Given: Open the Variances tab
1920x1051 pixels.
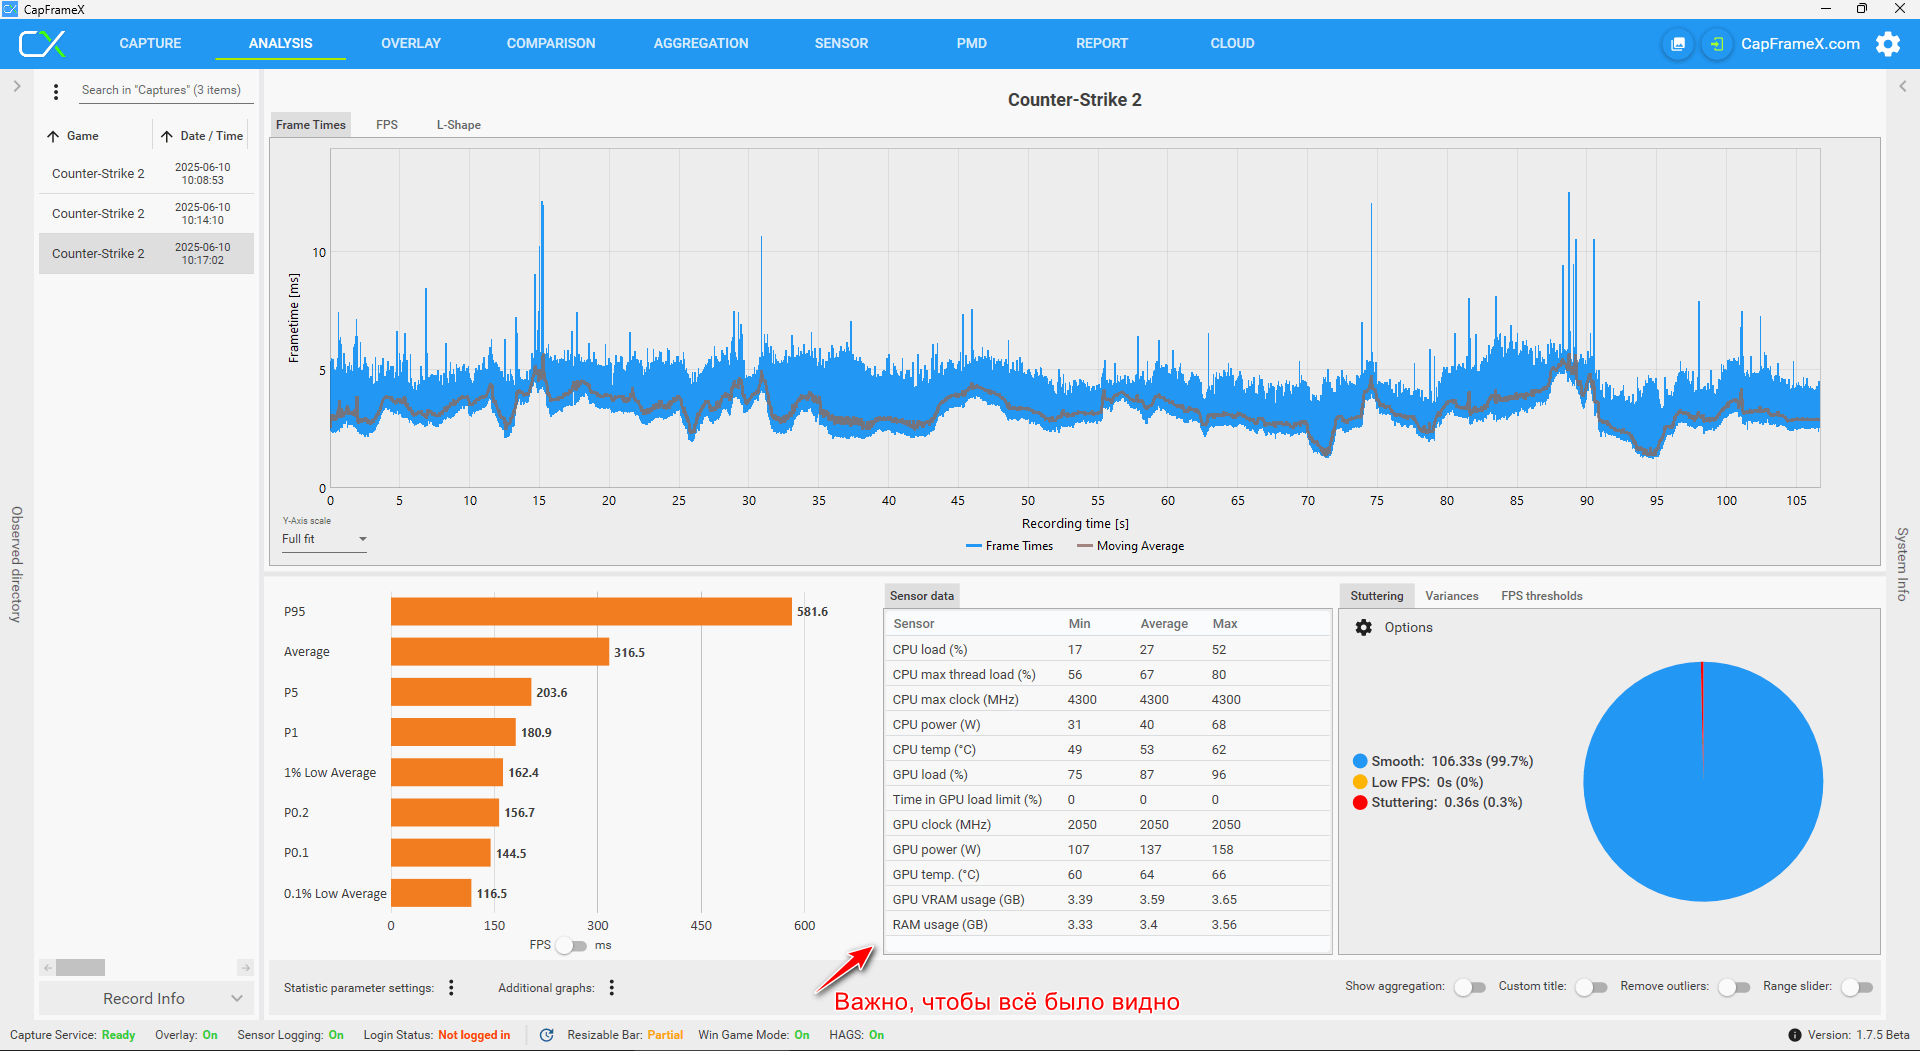Looking at the screenshot, I should pos(1451,596).
